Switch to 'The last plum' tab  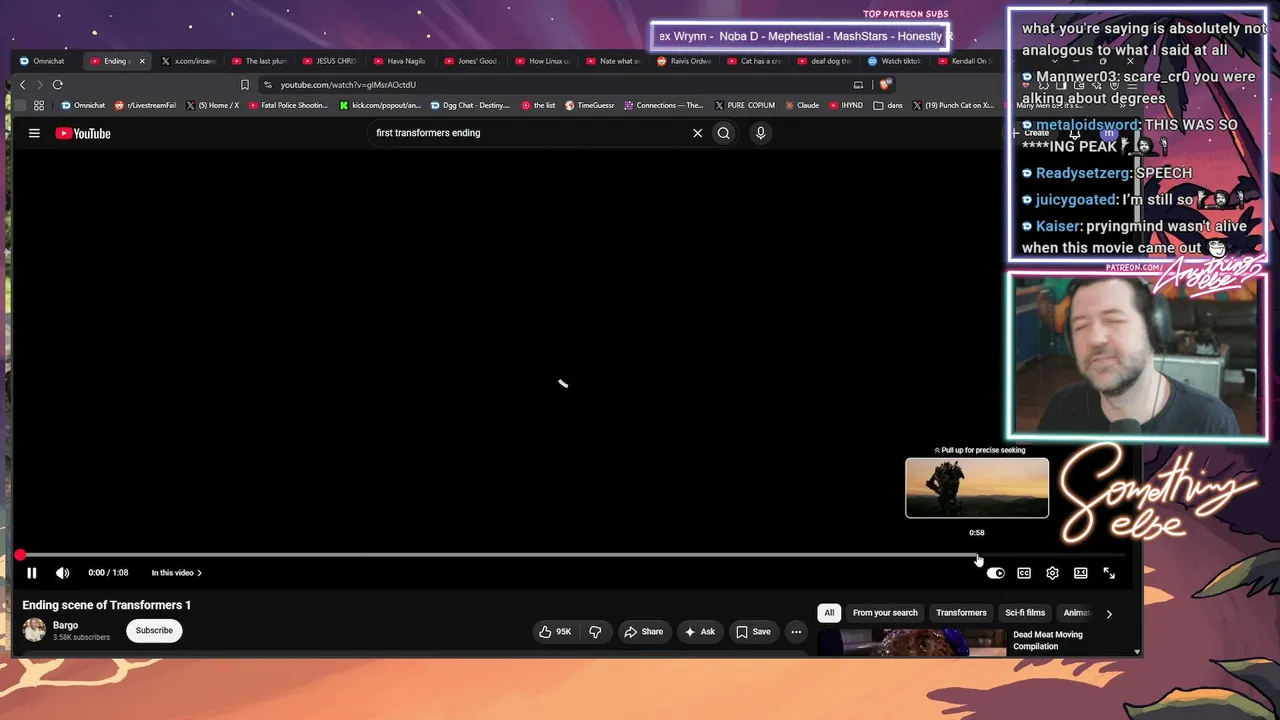260,61
